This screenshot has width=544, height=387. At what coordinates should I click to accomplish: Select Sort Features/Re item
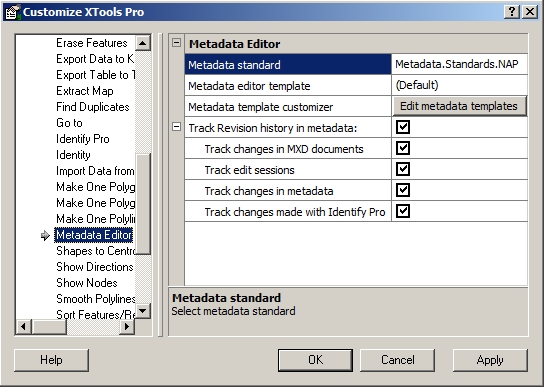tap(95, 314)
